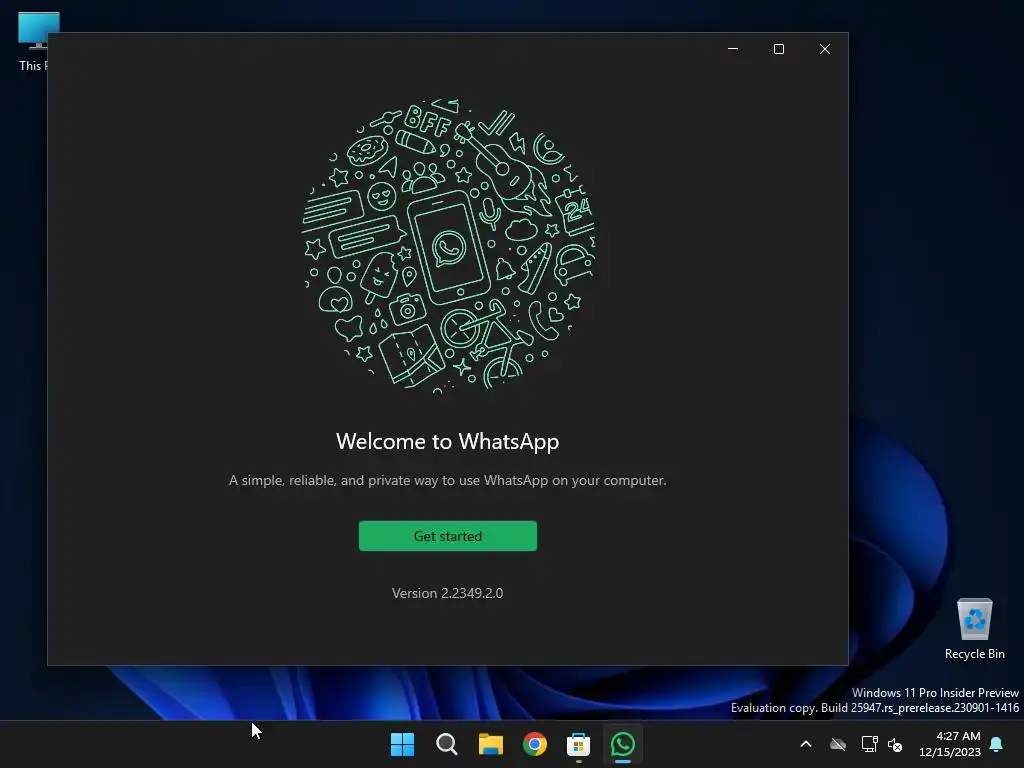Click the WhatsApp taskbar icon
The width and height of the screenshot is (1024, 768).
622,744
